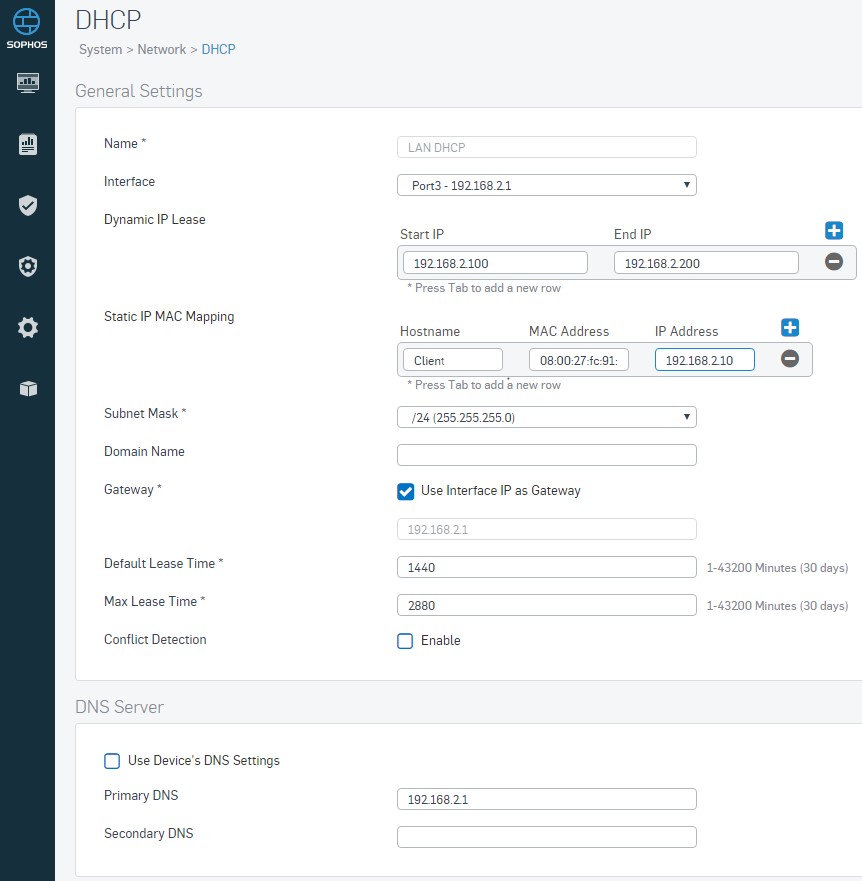The width and height of the screenshot is (862, 881).
Task: Click the General Settings heading
Action: pos(139,91)
